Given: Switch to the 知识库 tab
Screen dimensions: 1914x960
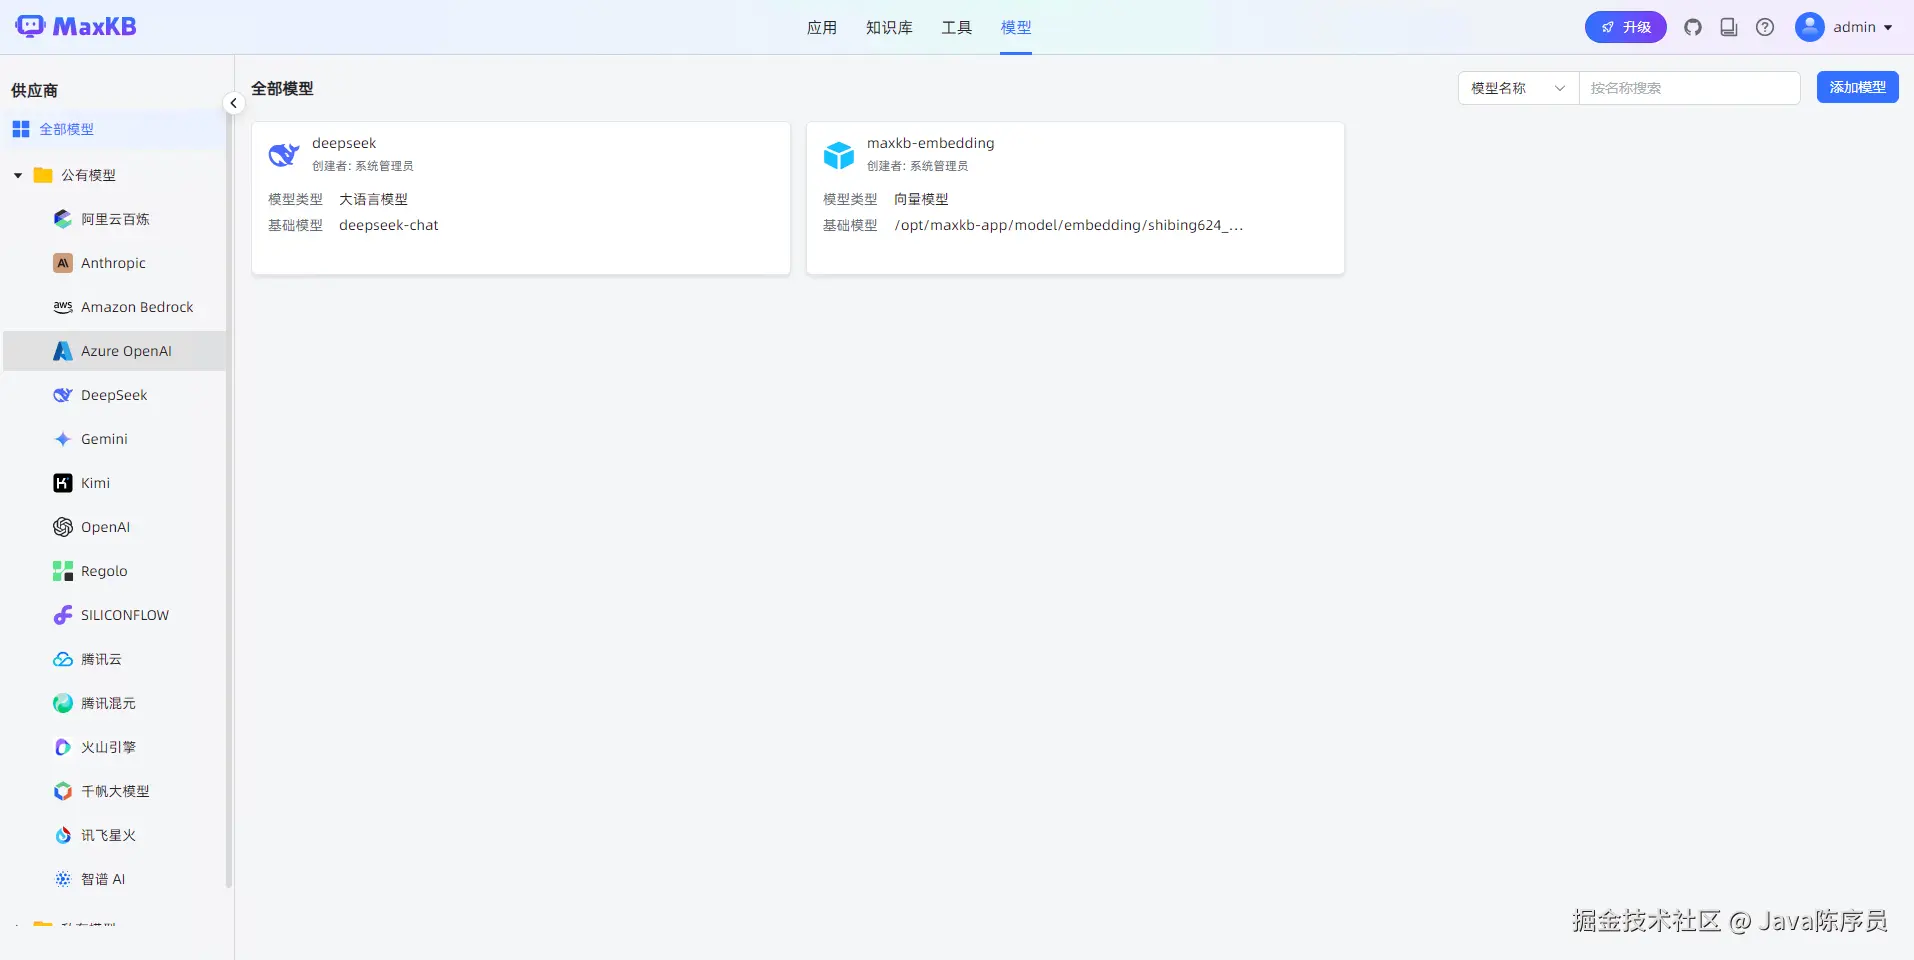Looking at the screenshot, I should [889, 28].
